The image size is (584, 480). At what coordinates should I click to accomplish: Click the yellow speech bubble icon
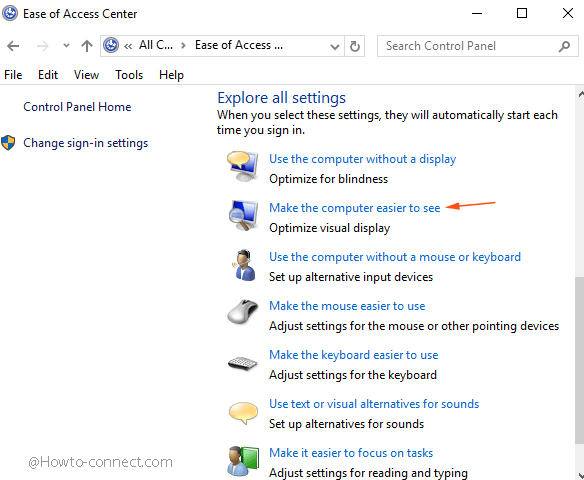tap(243, 413)
